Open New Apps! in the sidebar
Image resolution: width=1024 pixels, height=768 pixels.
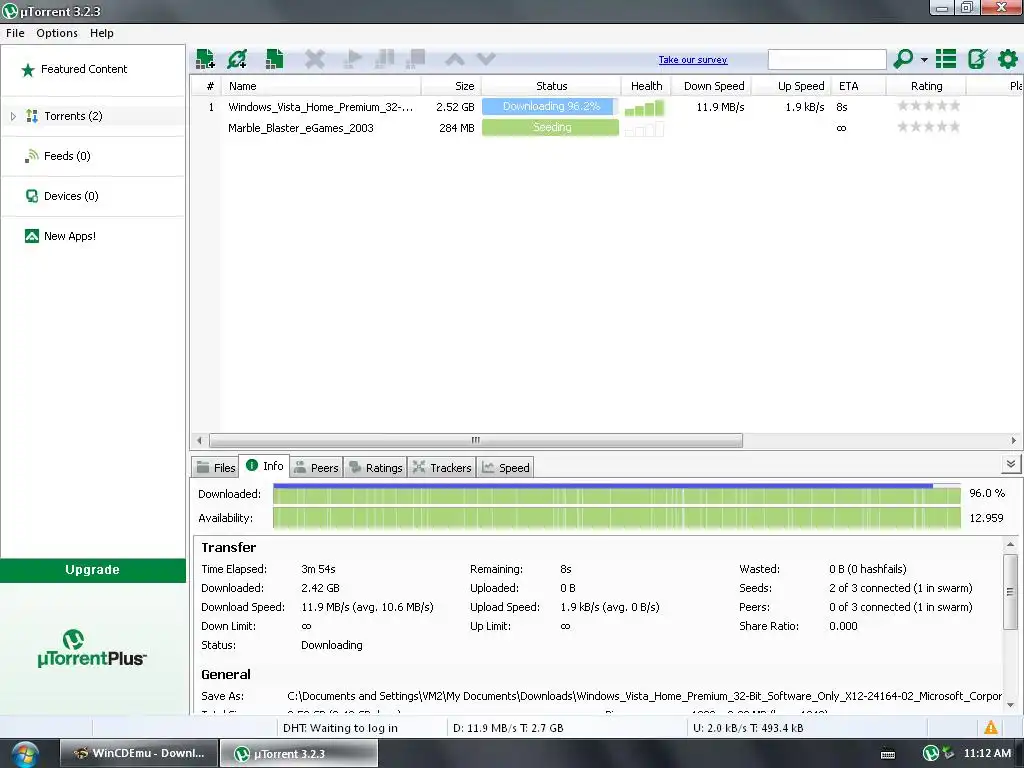tap(69, 236)
